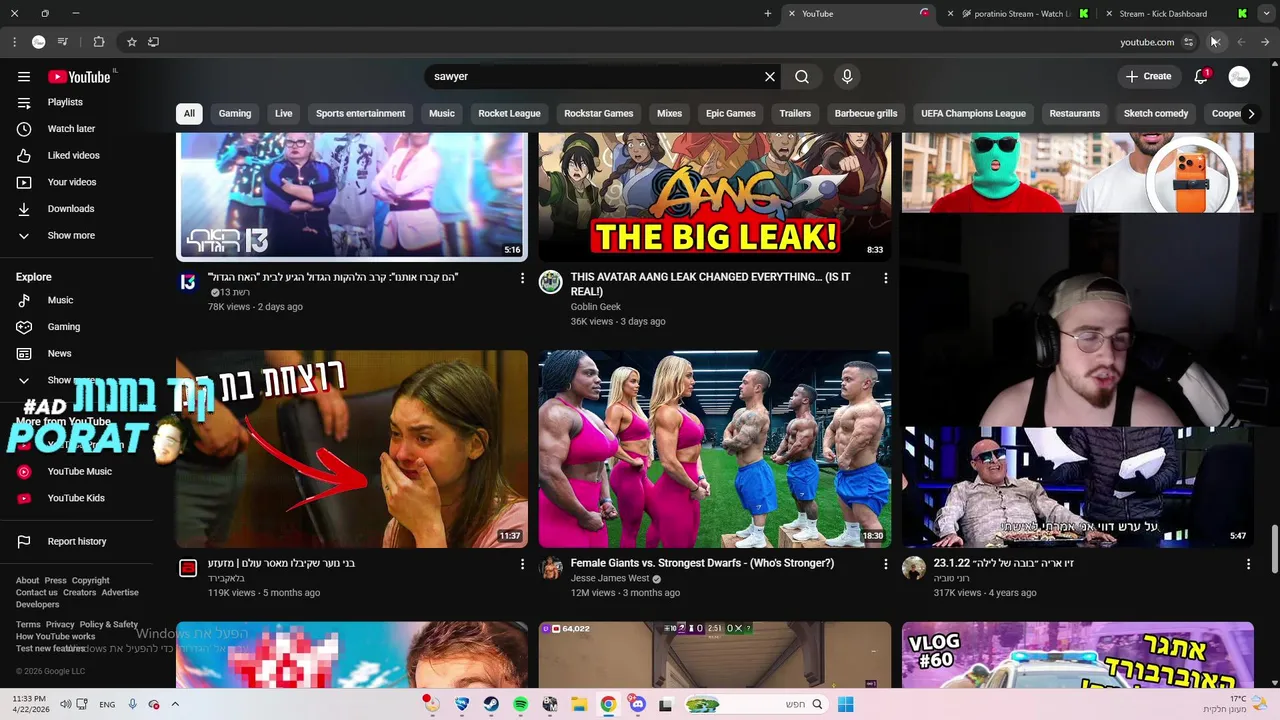Select the Live filter chip
Image resolution: width=1280 pixels, height=720 pixels.
point(284,114)
